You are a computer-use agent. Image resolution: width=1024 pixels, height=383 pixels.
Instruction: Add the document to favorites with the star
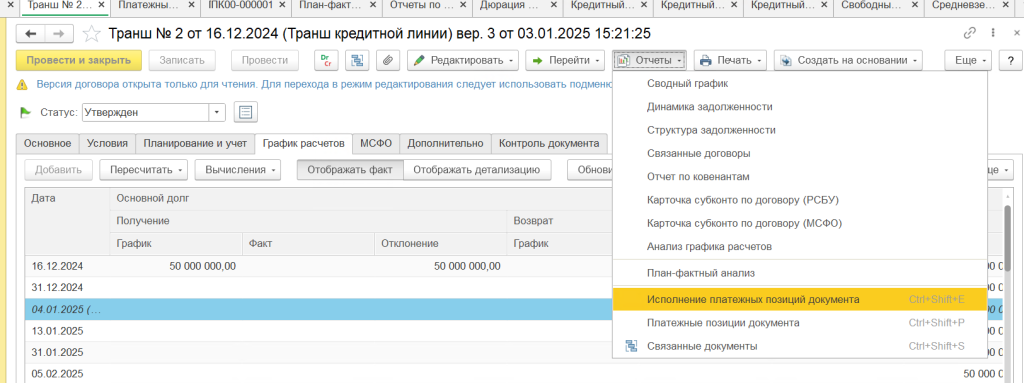coord(92,33)
